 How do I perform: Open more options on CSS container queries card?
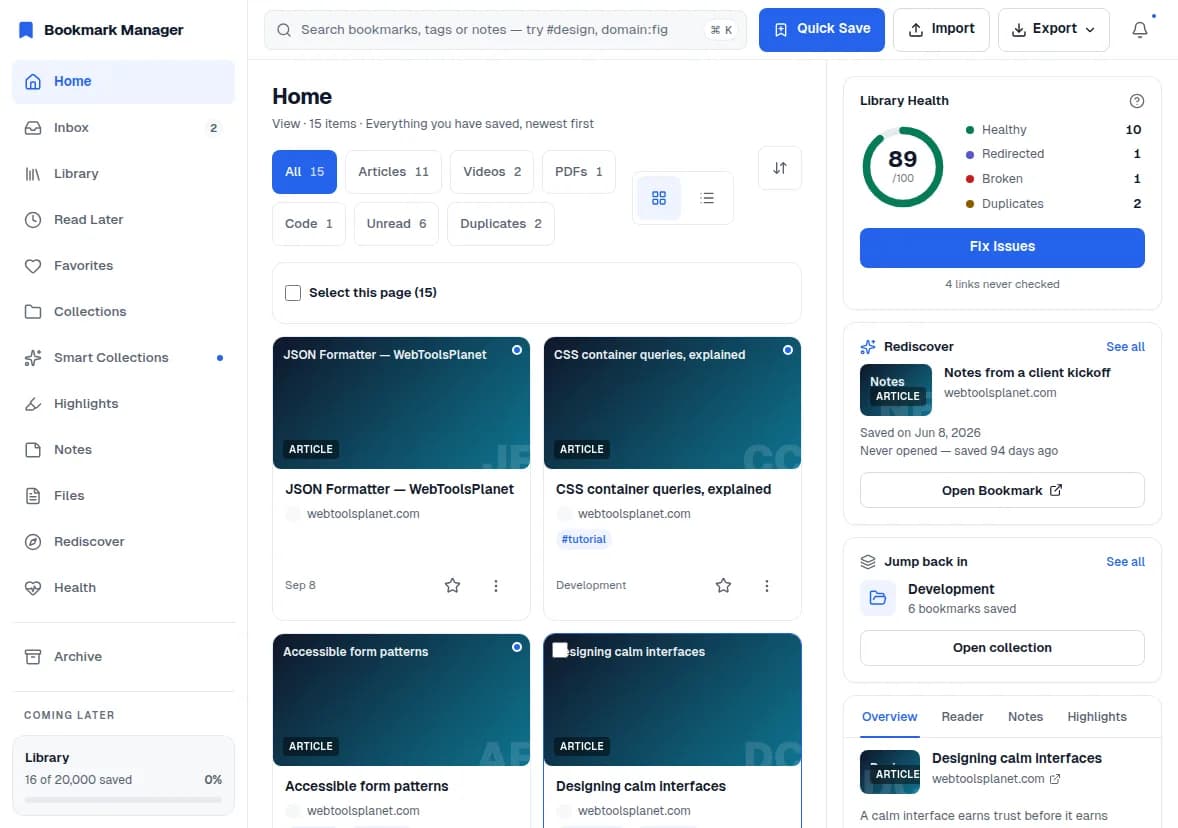766,585
